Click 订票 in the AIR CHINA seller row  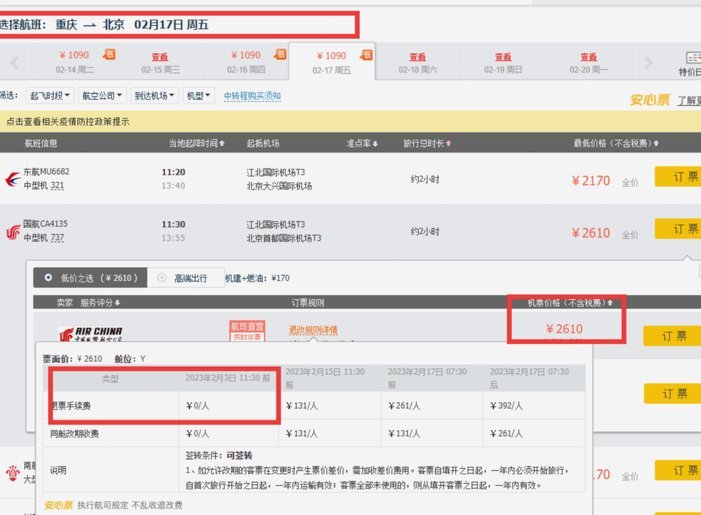(x=672, y=336)
